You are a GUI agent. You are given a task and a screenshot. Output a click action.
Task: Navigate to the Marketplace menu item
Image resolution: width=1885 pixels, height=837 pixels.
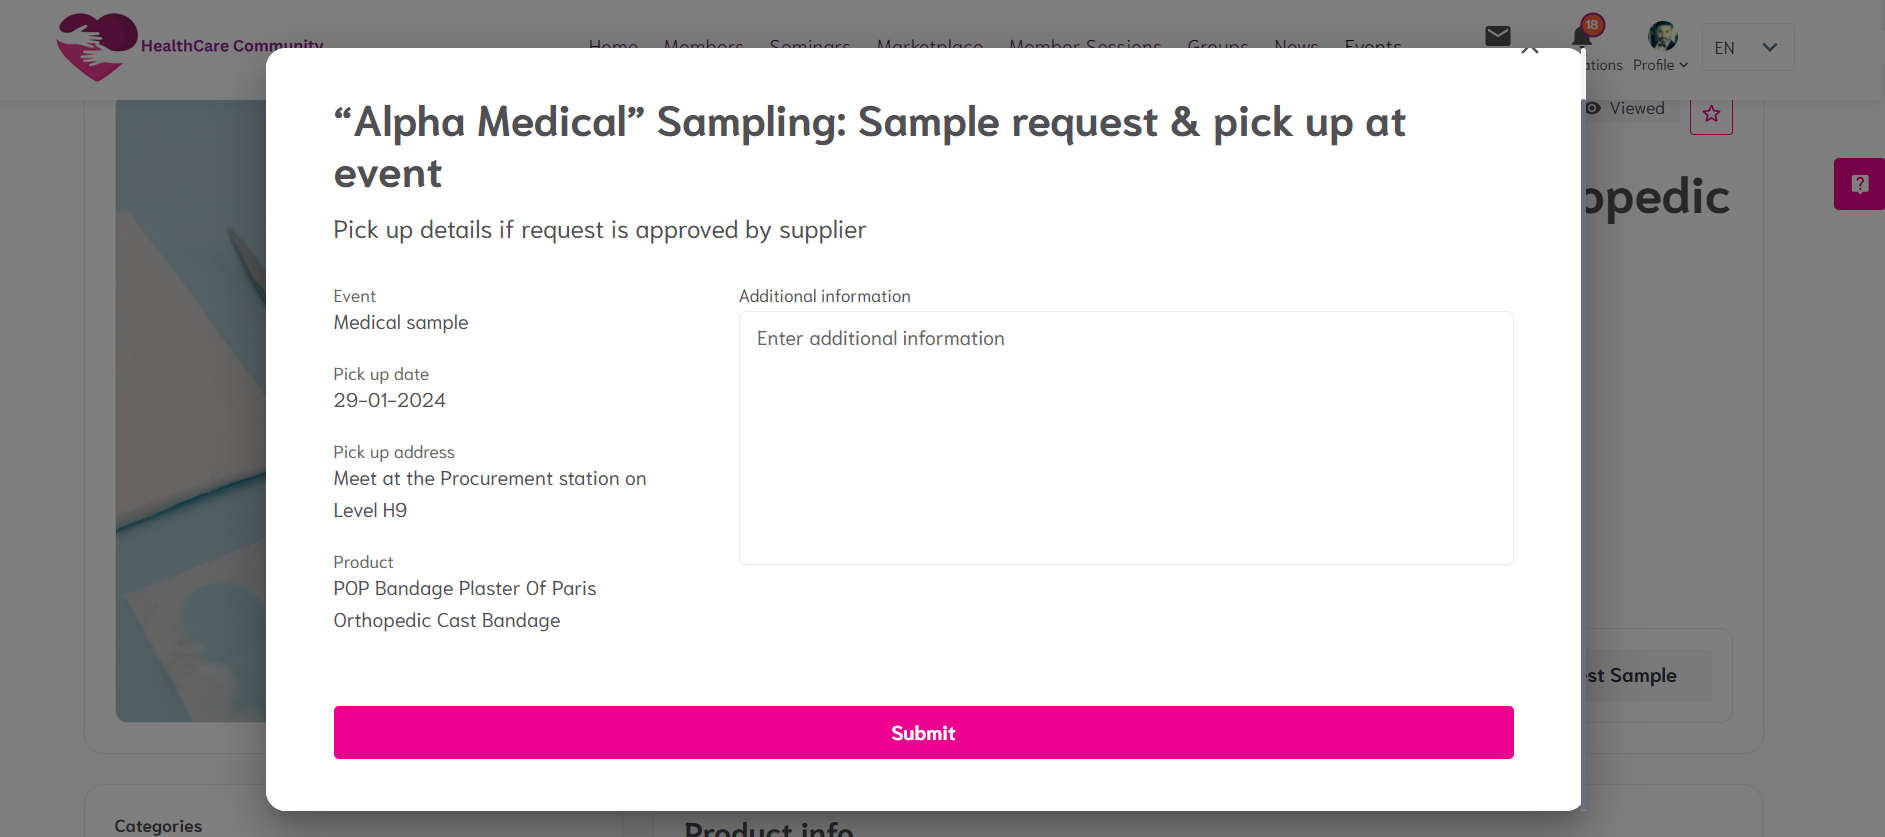(x=929, y=44)
